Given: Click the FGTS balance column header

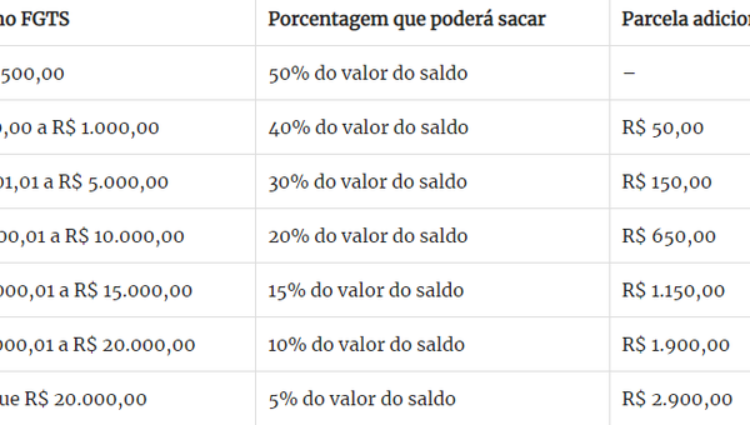Looking at the screenshot, I should [34, 20].
